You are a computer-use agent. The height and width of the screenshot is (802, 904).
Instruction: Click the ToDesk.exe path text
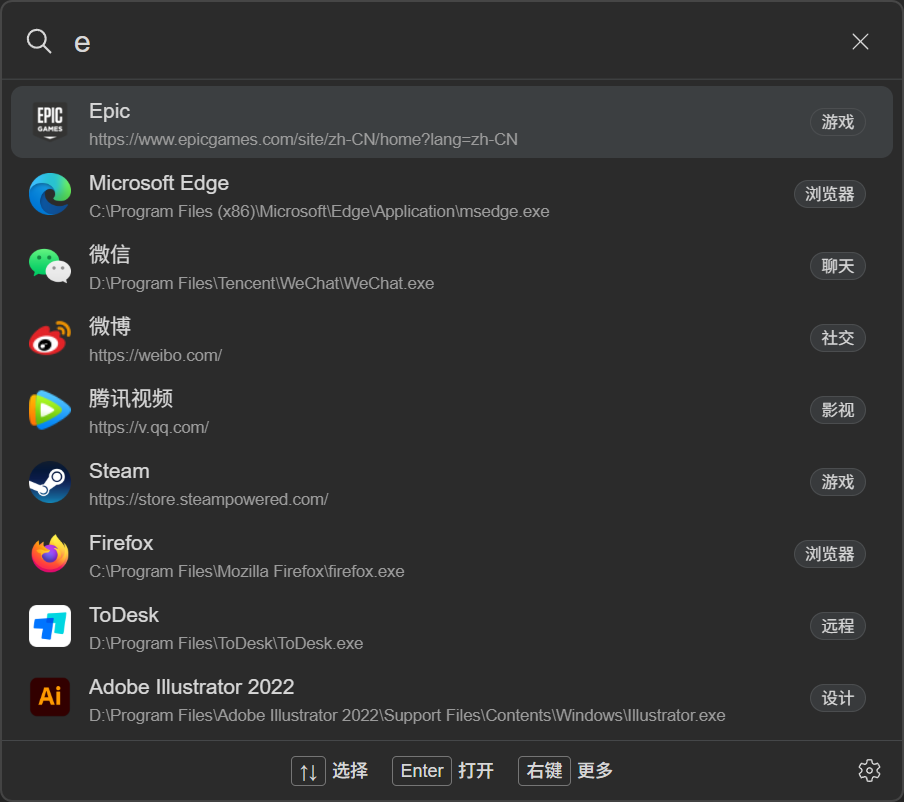[x=226, y=643]
